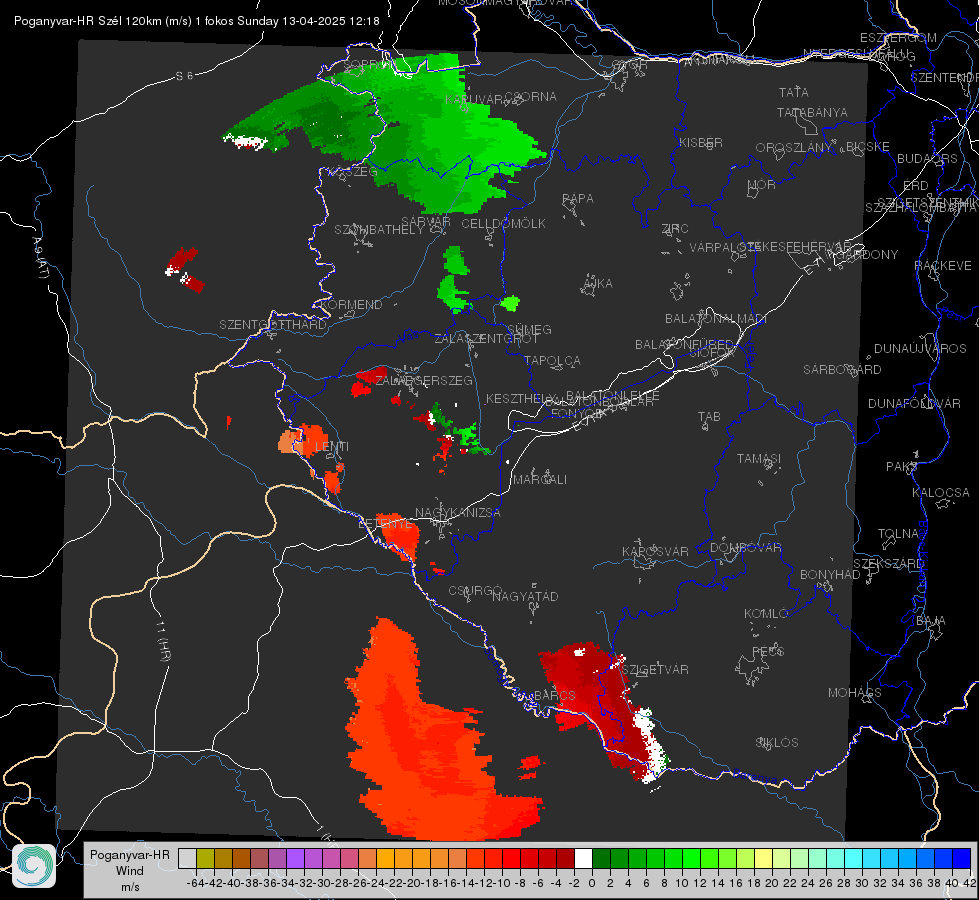The height and width of the screenshot is (900, 979).
Task: Click the BARCS city label
Action: (x=555, y=696)
